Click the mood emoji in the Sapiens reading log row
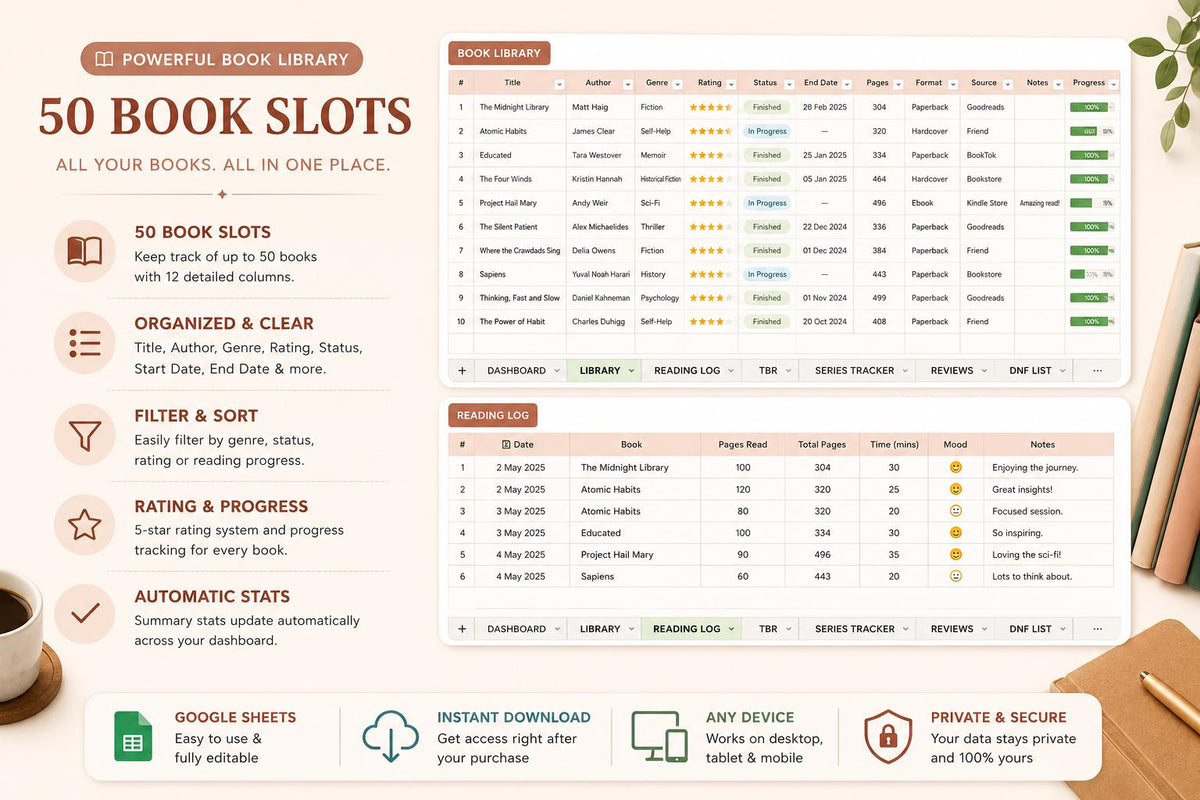This screenshot has height=800, width=1200. coord(956,576)
